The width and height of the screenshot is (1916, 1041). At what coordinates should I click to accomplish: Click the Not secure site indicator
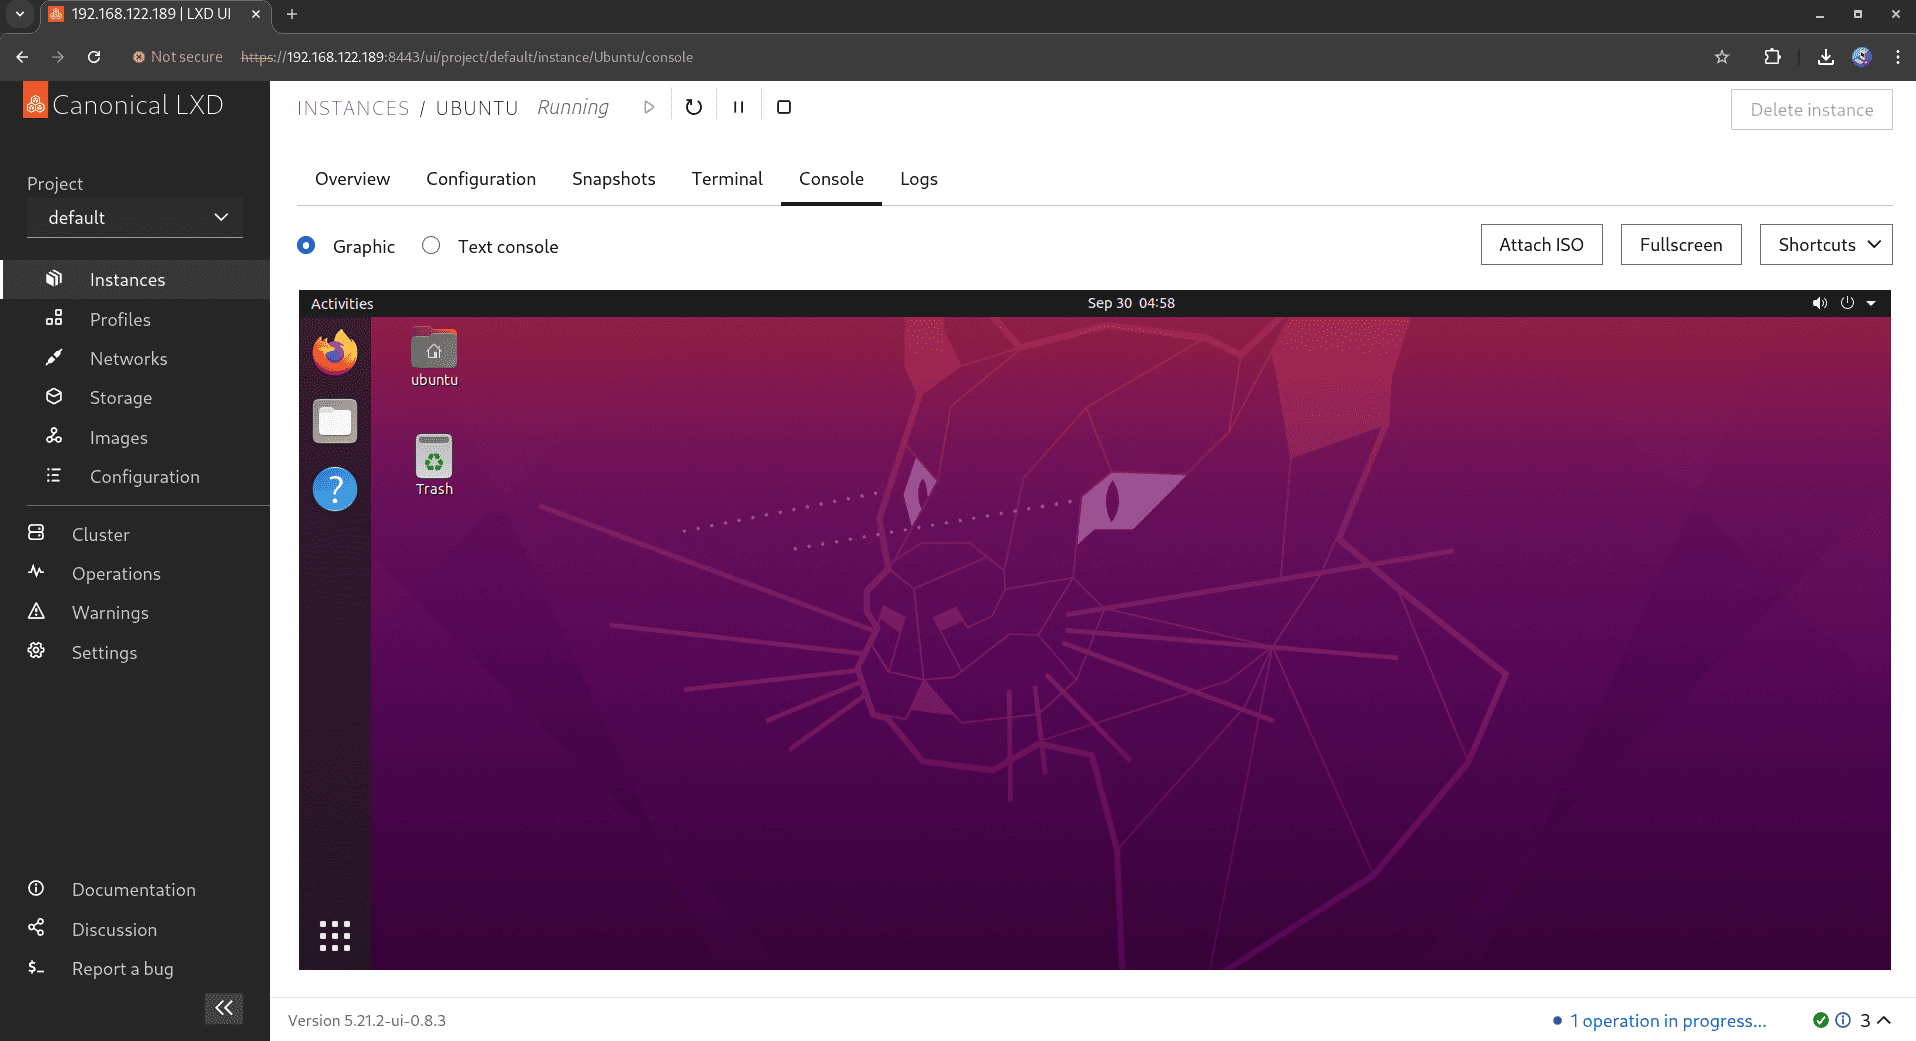click(178, 57)
